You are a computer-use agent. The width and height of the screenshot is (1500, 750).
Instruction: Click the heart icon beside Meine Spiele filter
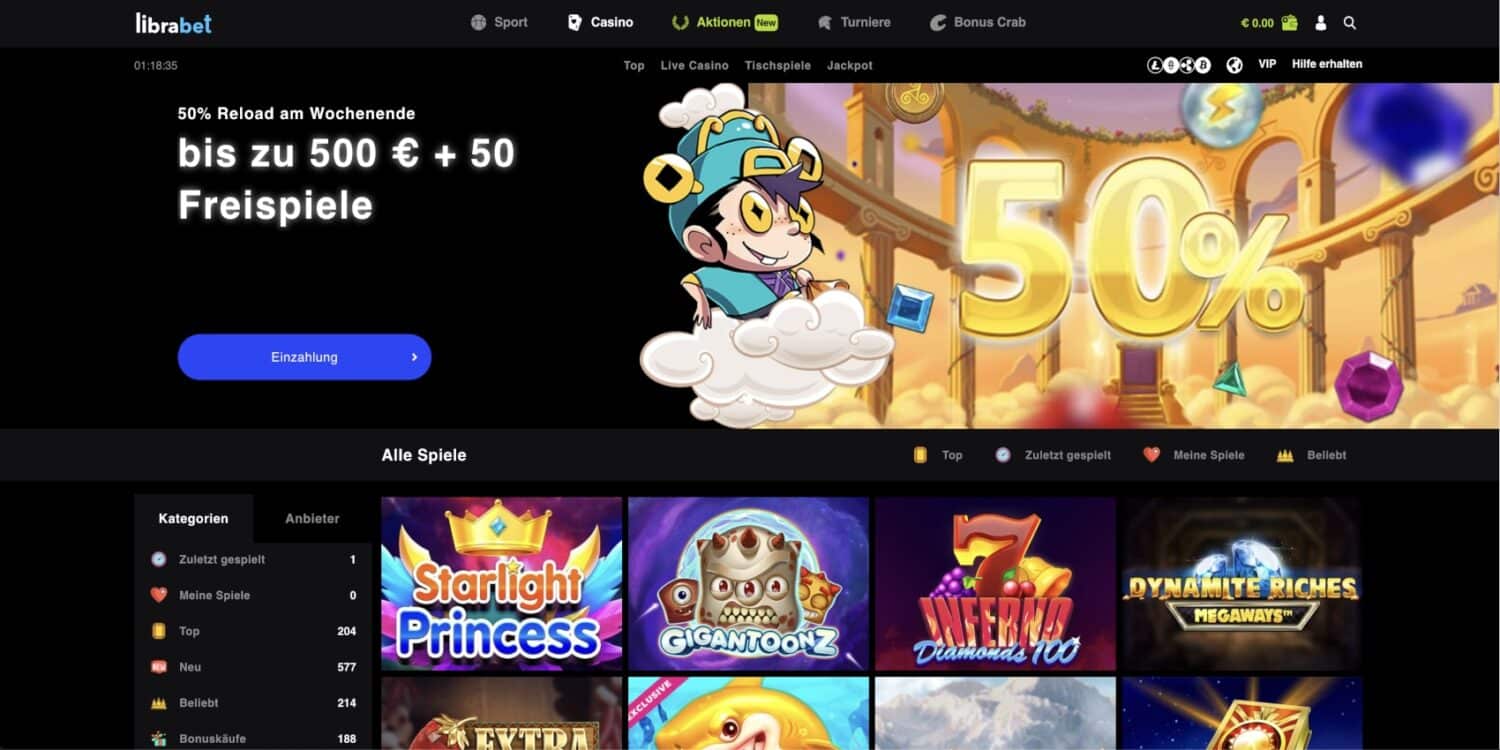[1151, 455]
